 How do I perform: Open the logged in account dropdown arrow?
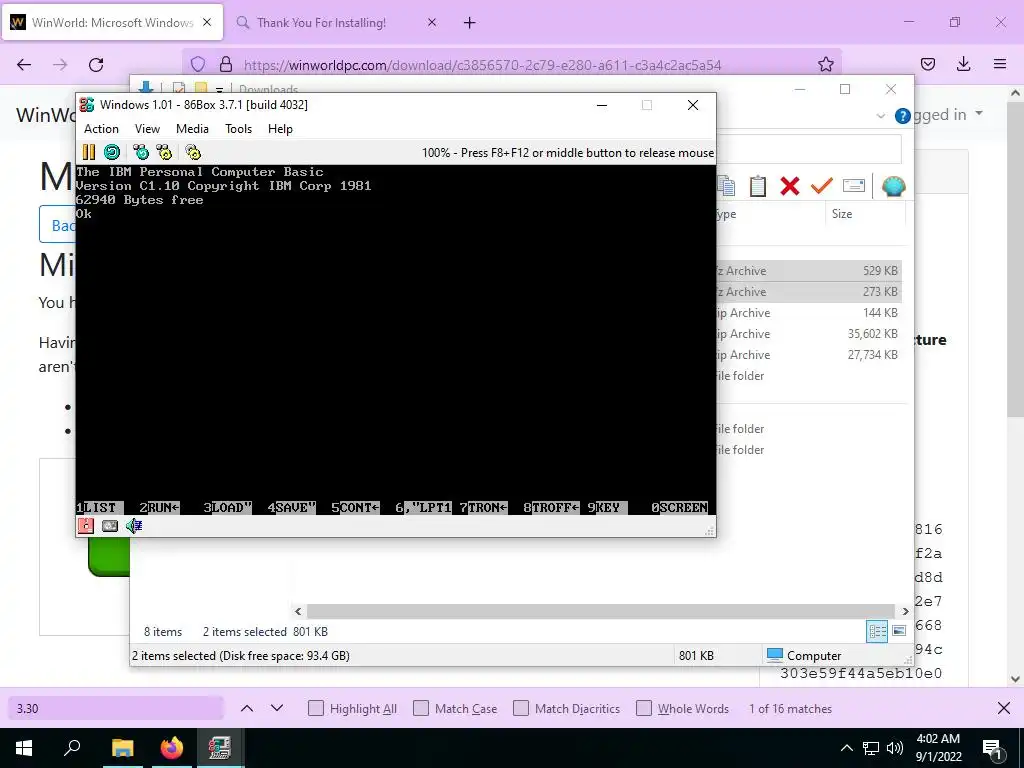(x=978, y=114)
